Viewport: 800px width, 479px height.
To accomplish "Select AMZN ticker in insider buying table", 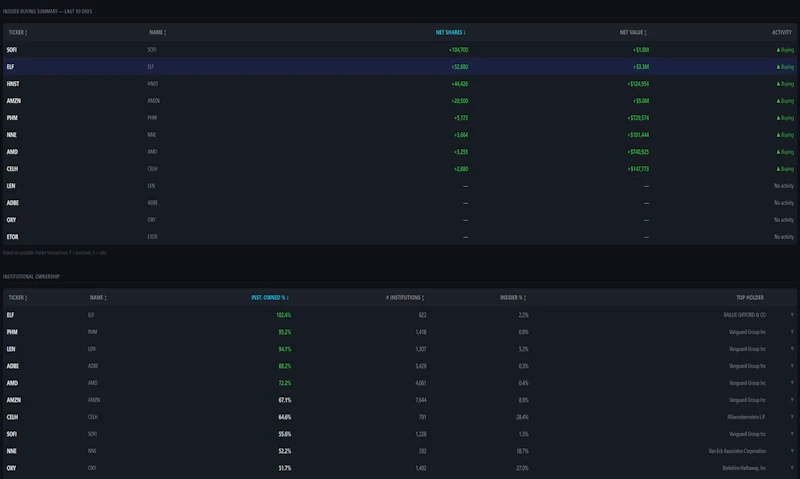I will (14, 100).
